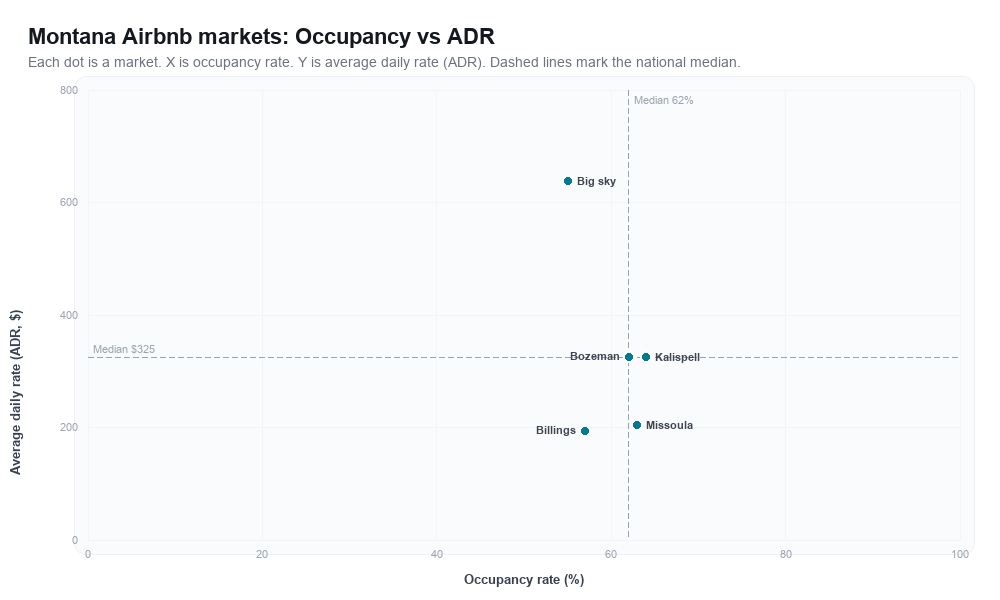The width and height of the screenshot is (1000, 600).
Task: Click the 'Missoula' label text
Action: pos(669,425)
